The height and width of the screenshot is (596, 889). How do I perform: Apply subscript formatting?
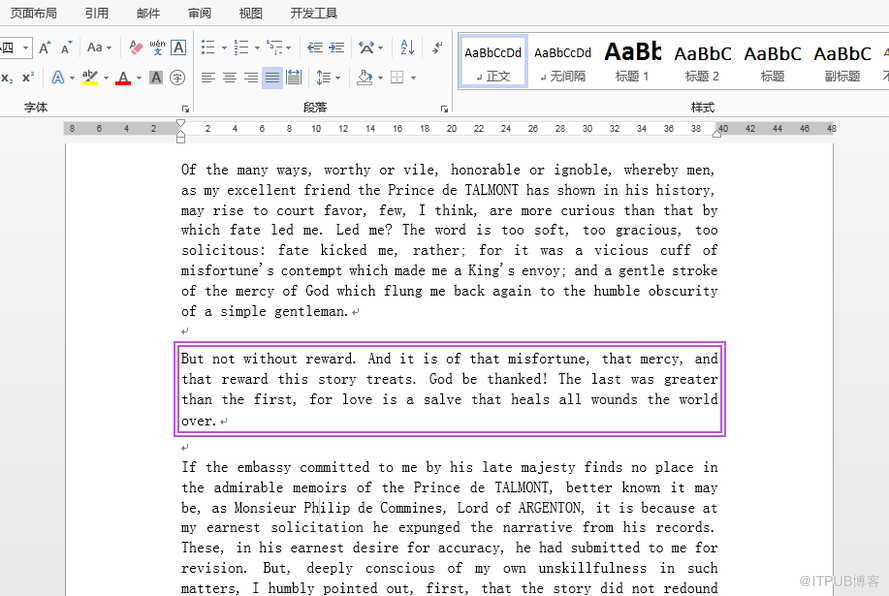[7, 78]
